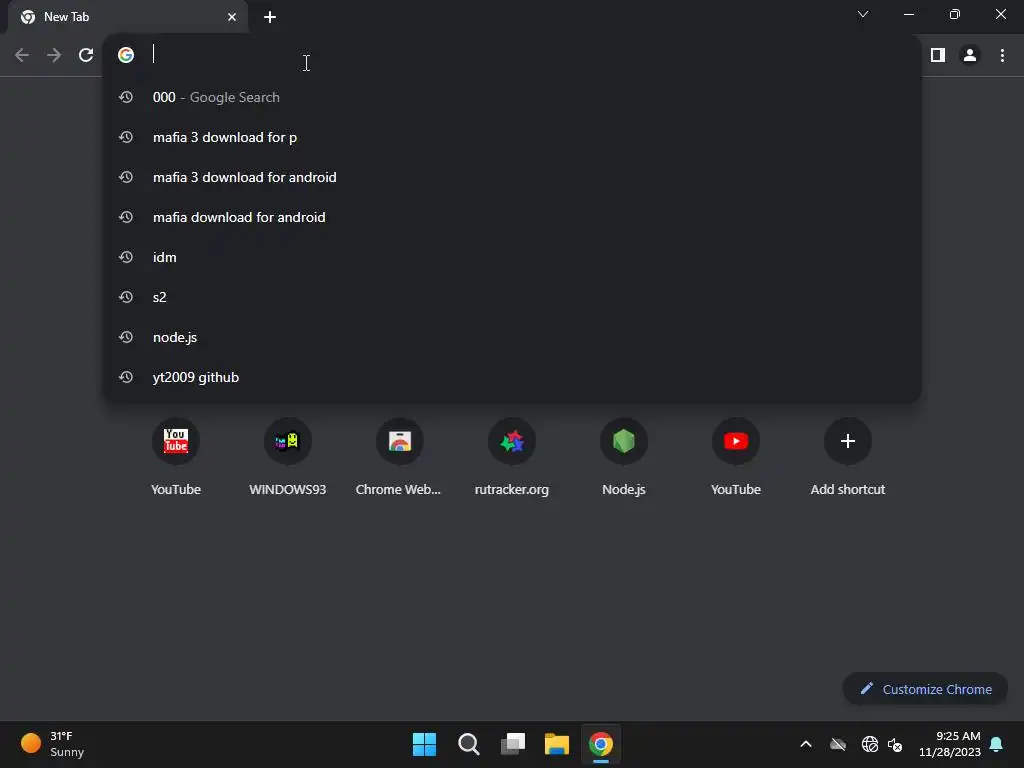Image resolution: width=1024 pixels, height=768 pixels.
Task: Choose 'mafia 3 download for android' suggestion
Action: pos(513,177)
